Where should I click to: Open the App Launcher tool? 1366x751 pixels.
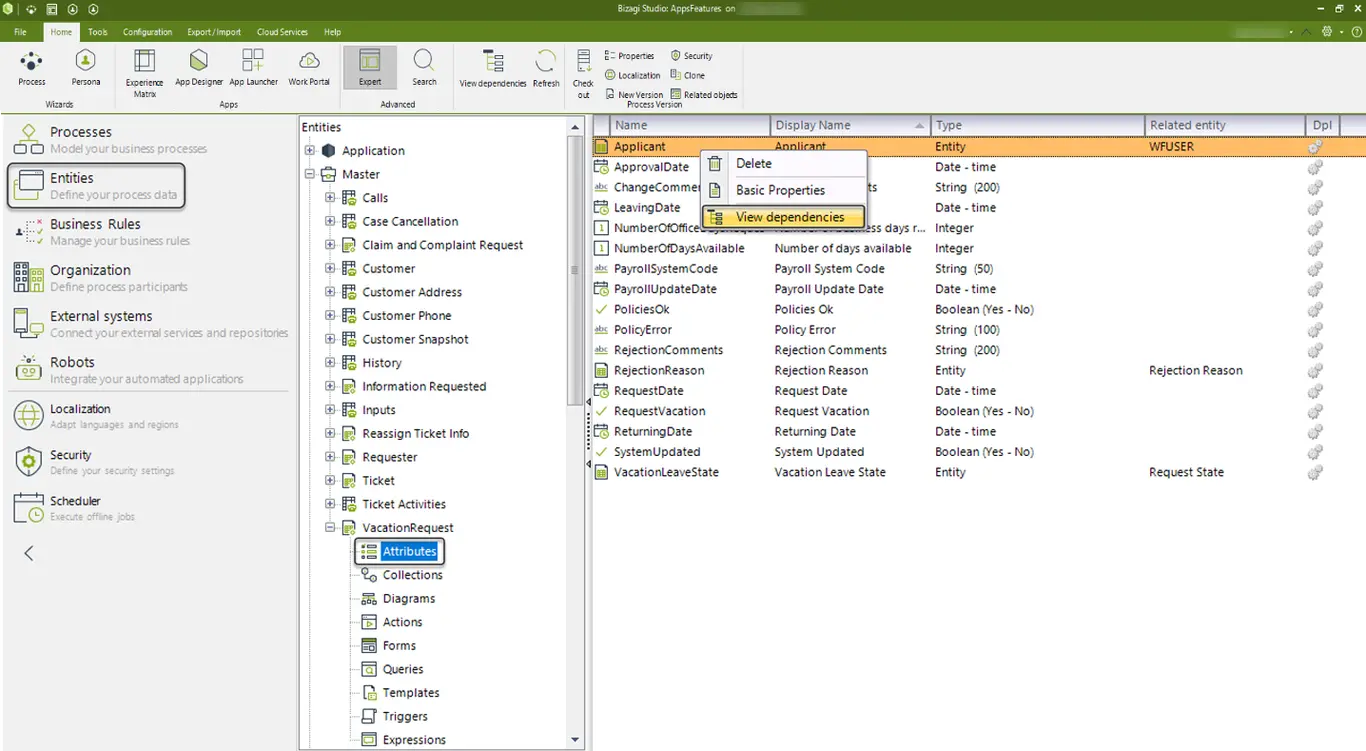pyautogui.click(x=254, y=67)
